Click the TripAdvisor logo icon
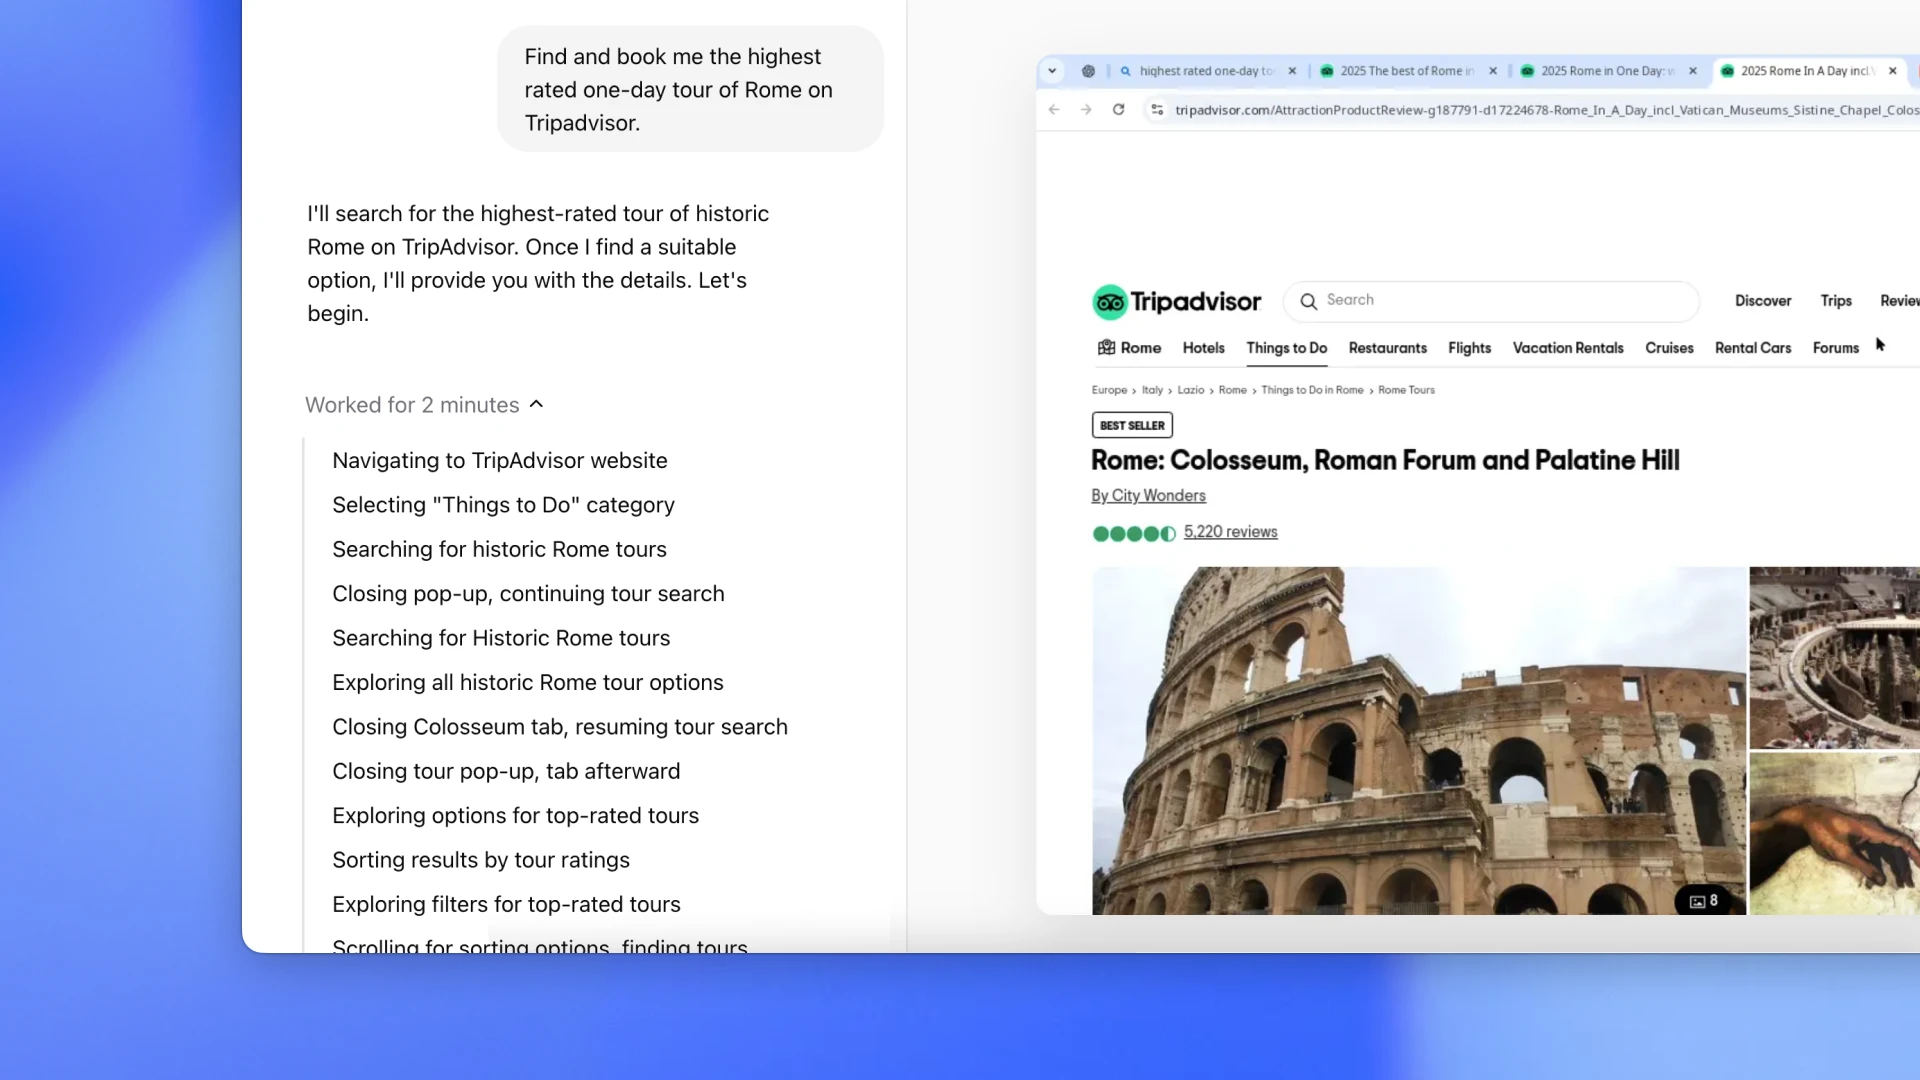This screenshot has height=1080, width=1920. (x=1110, y=299)
